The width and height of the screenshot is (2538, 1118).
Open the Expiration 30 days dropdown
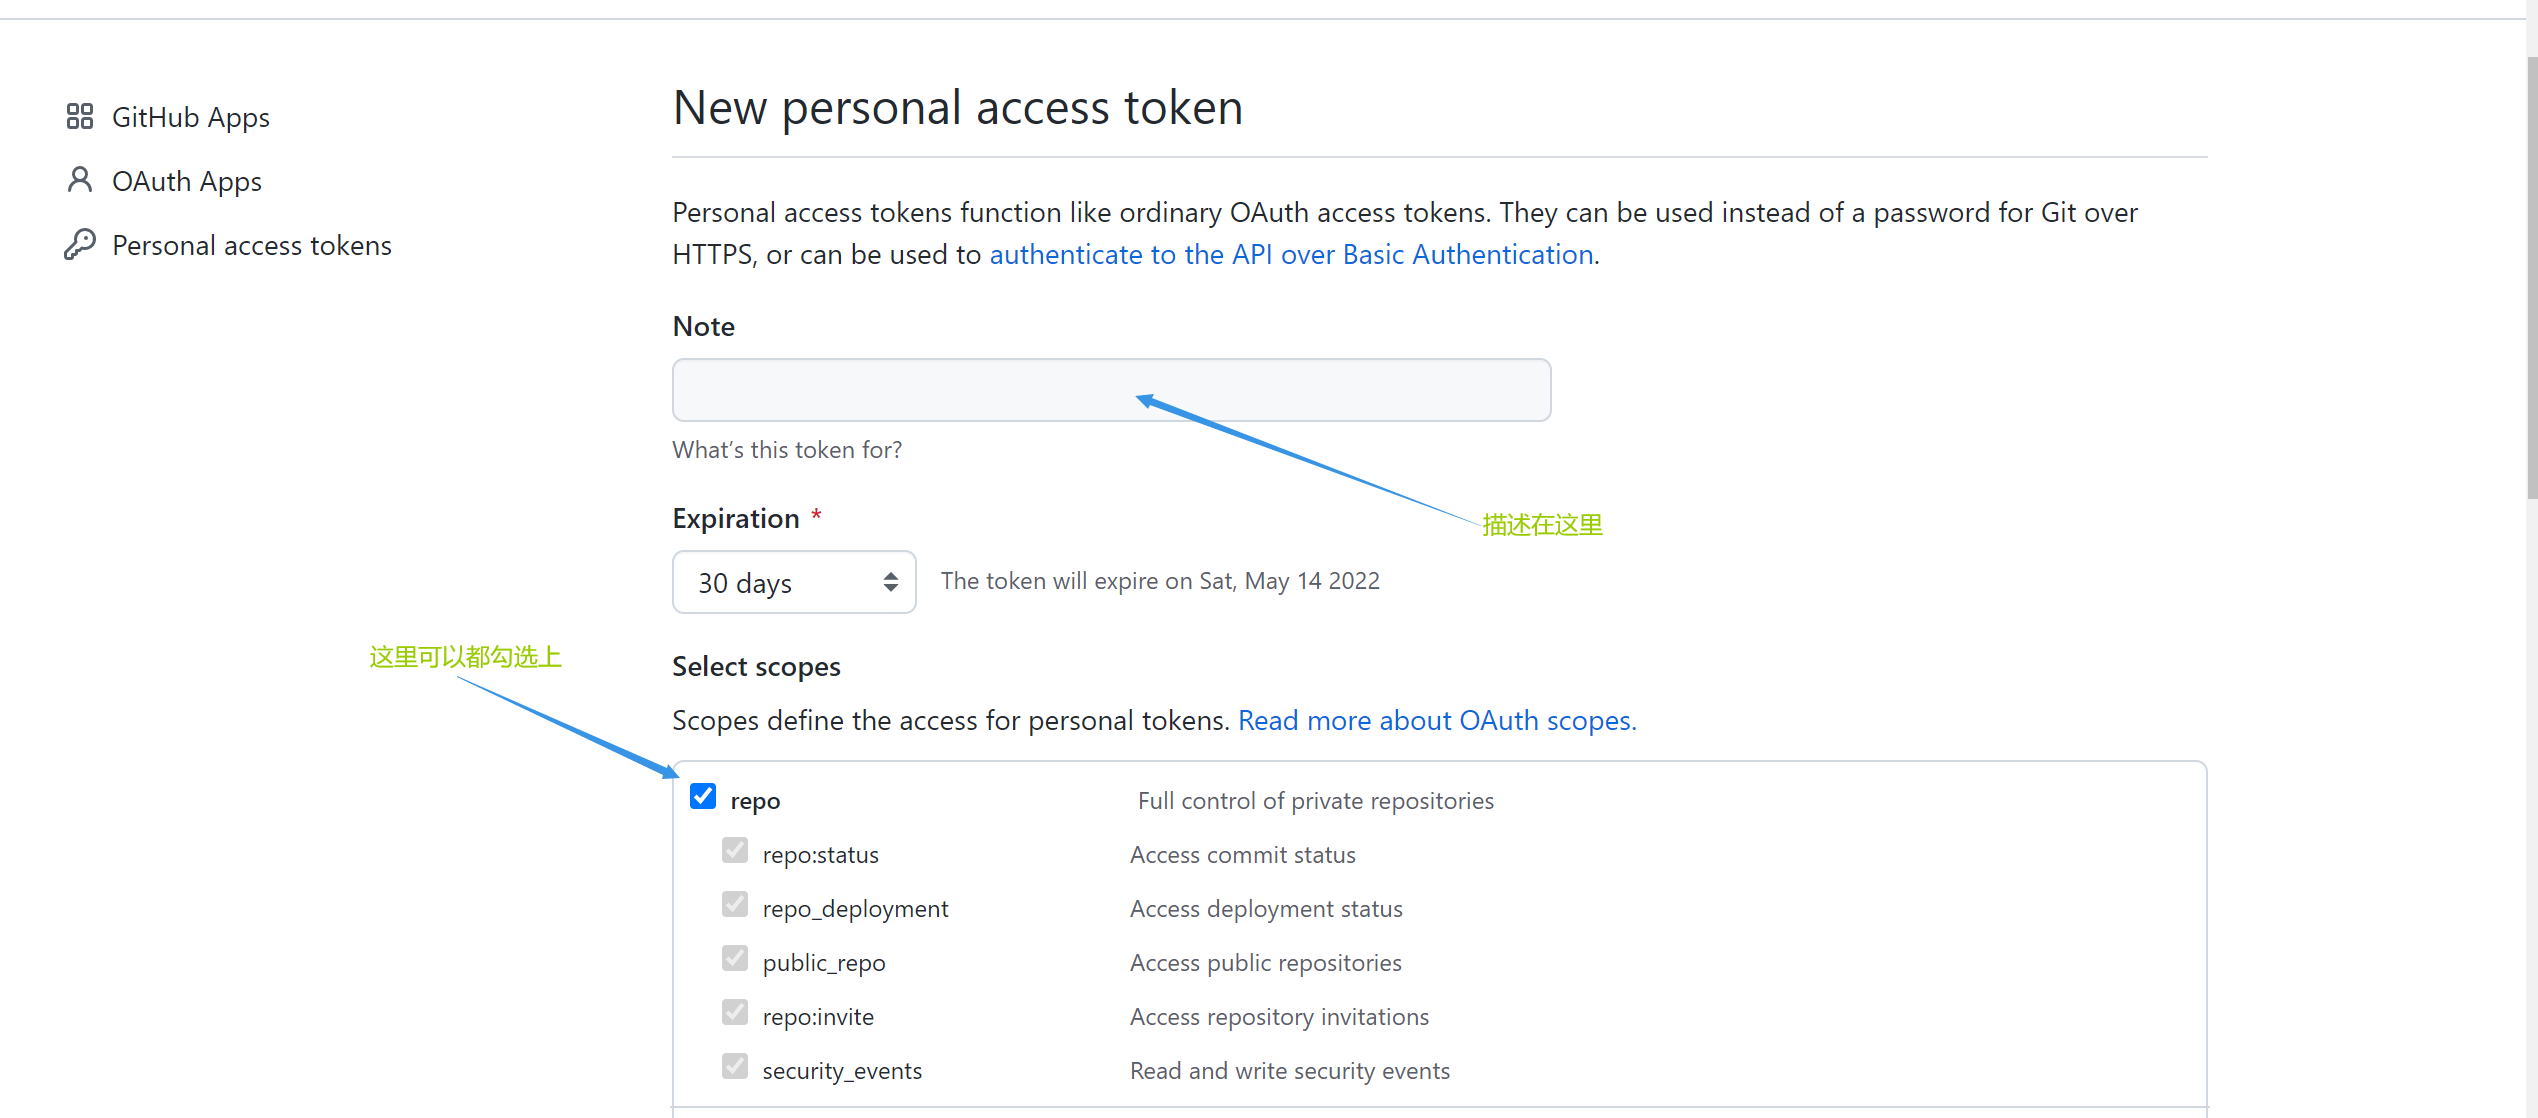tap(793, 582)
